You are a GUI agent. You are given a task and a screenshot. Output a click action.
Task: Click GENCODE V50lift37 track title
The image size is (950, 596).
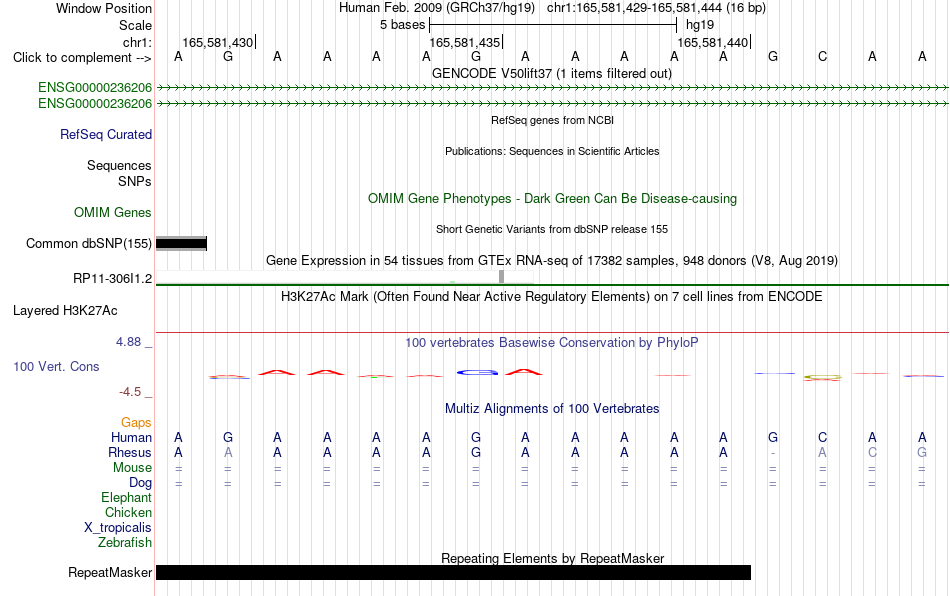point(552,74)
